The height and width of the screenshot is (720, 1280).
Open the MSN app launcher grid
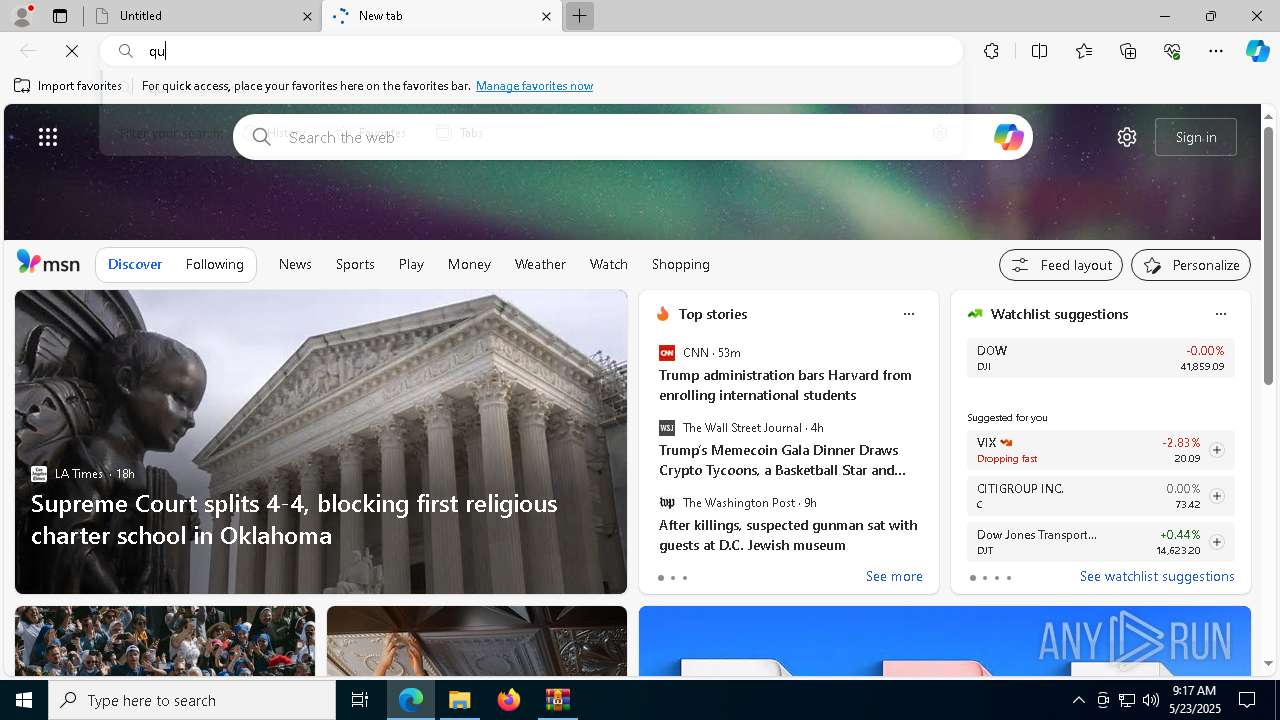click(48, 137)
